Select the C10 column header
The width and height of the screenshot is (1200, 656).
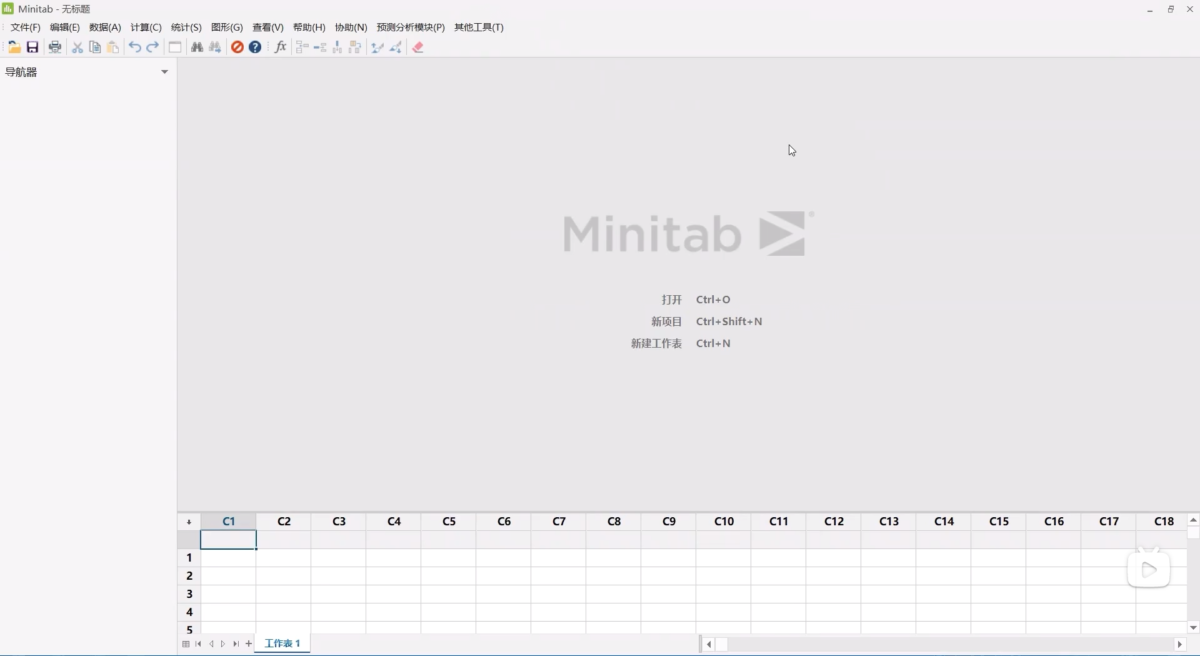coord(724,522)
